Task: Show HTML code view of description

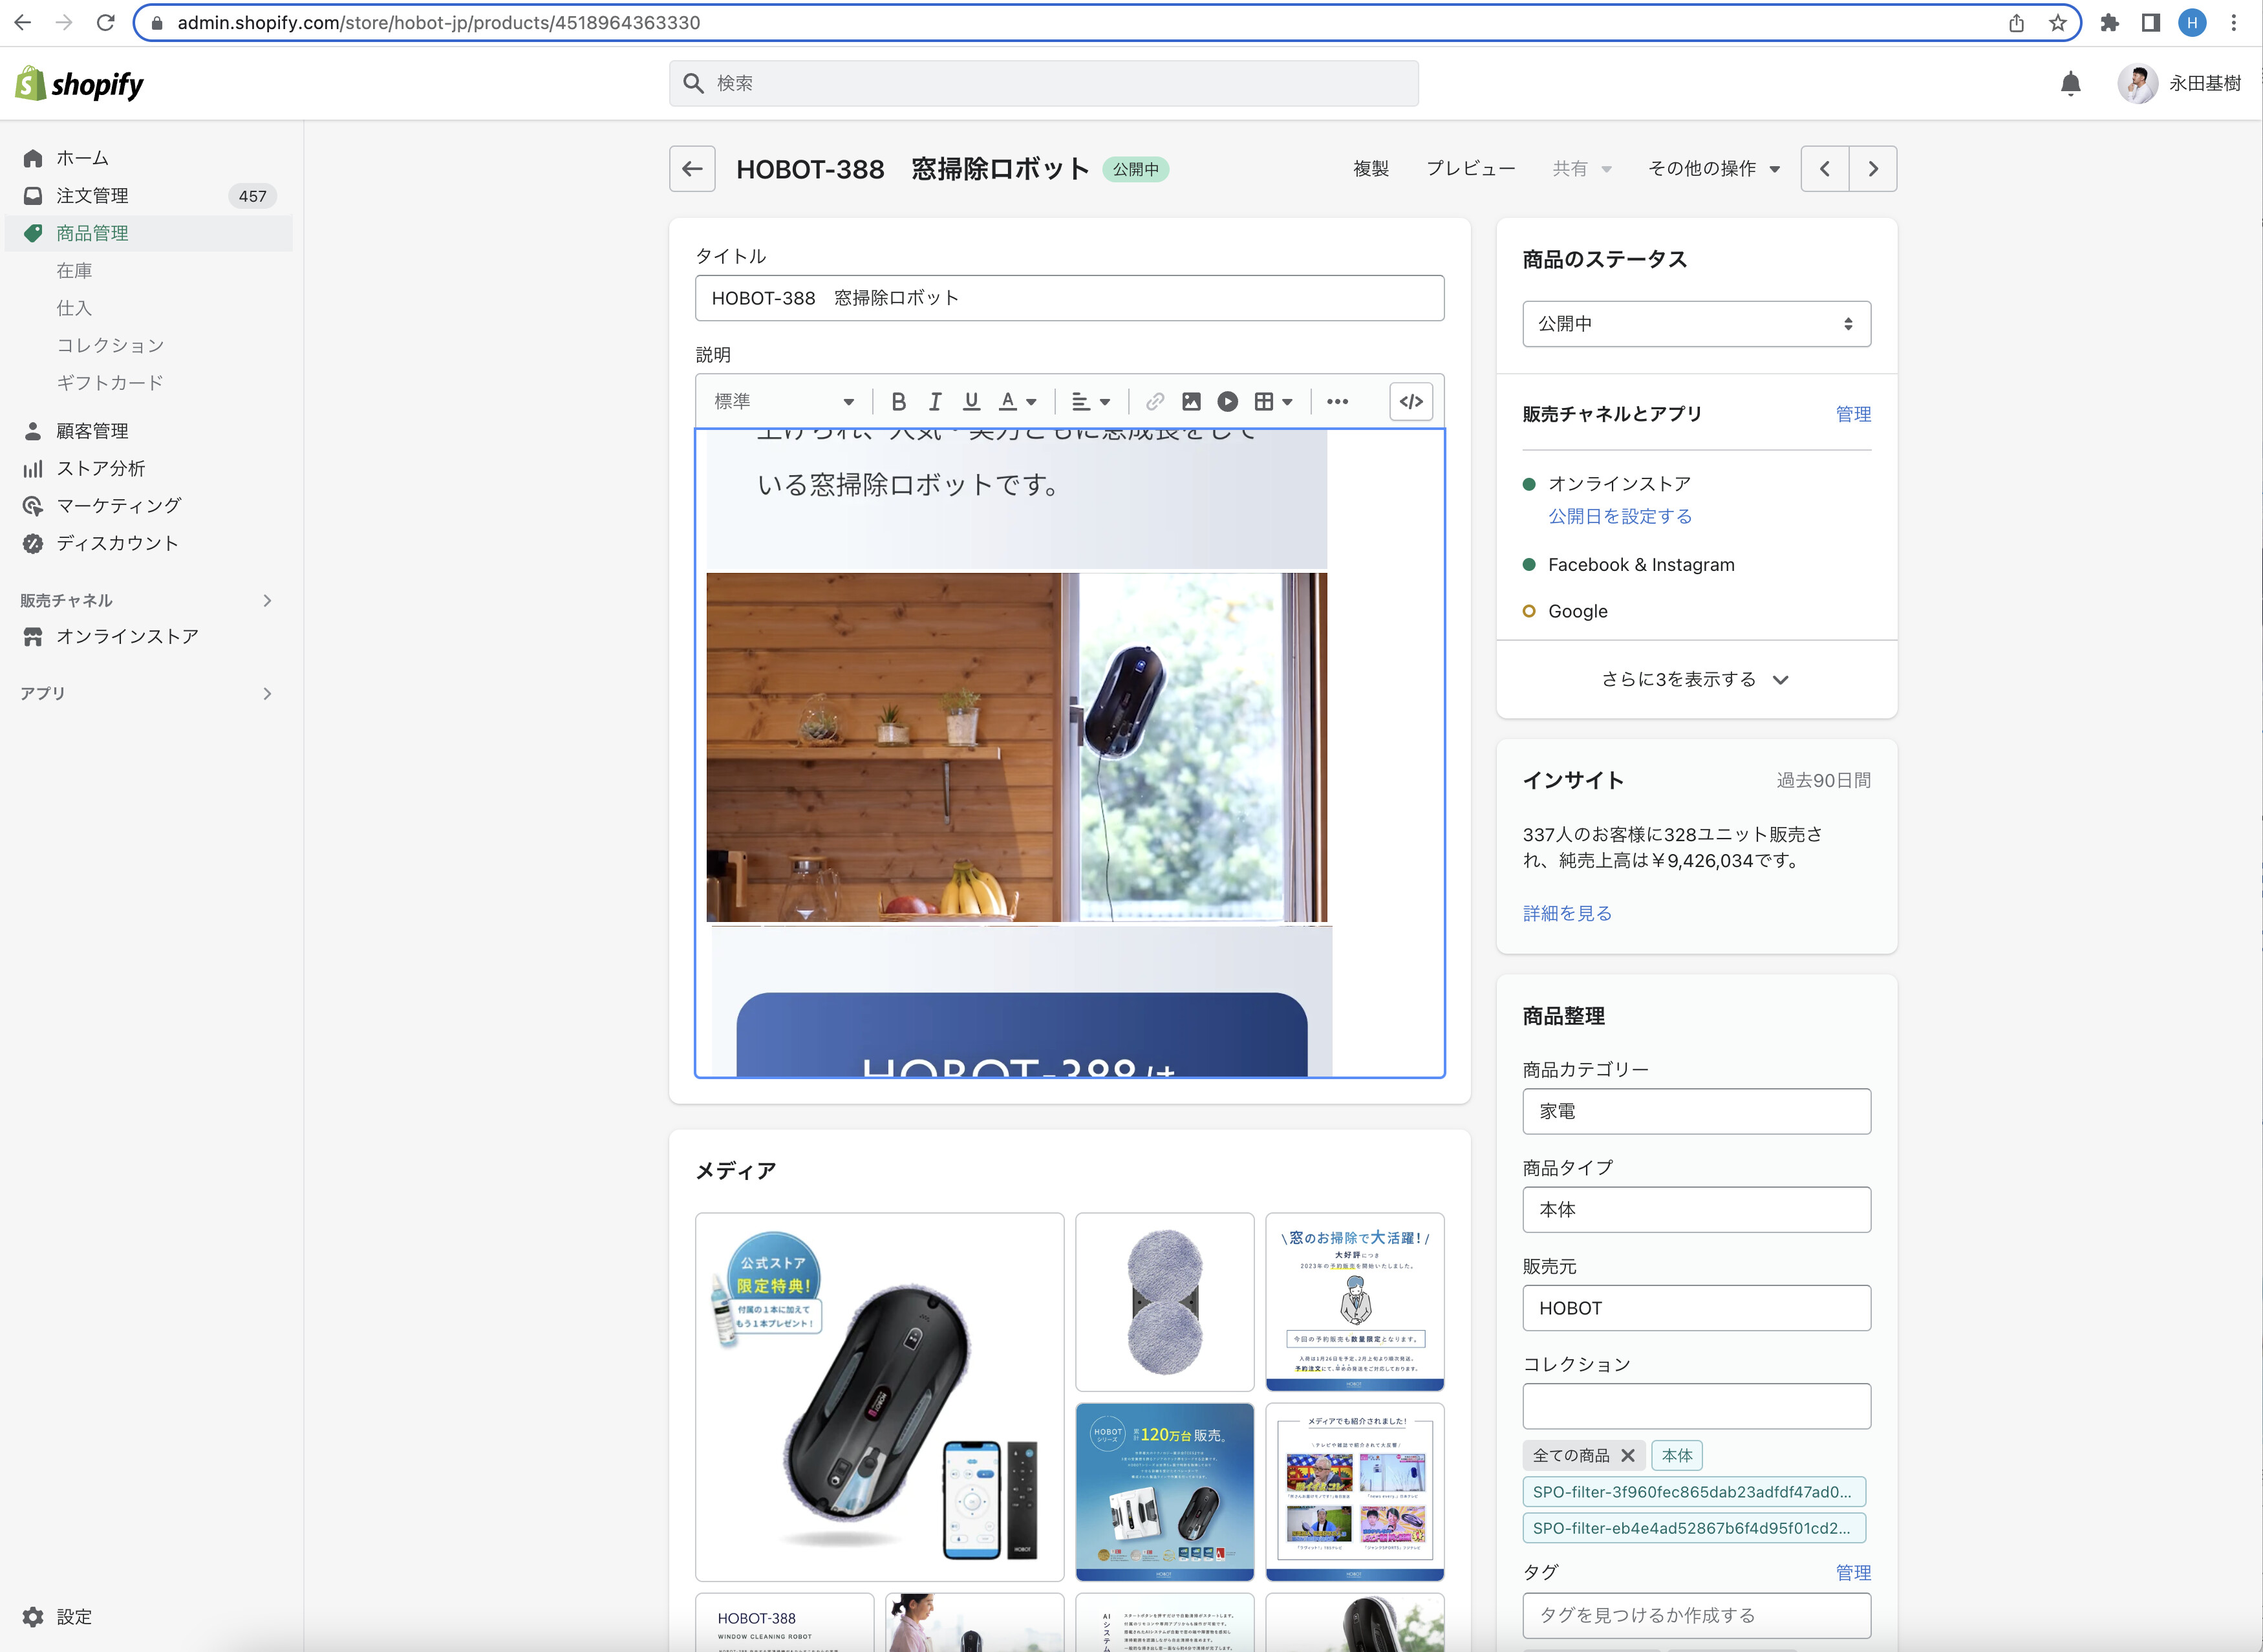Action: [1410, 402]
